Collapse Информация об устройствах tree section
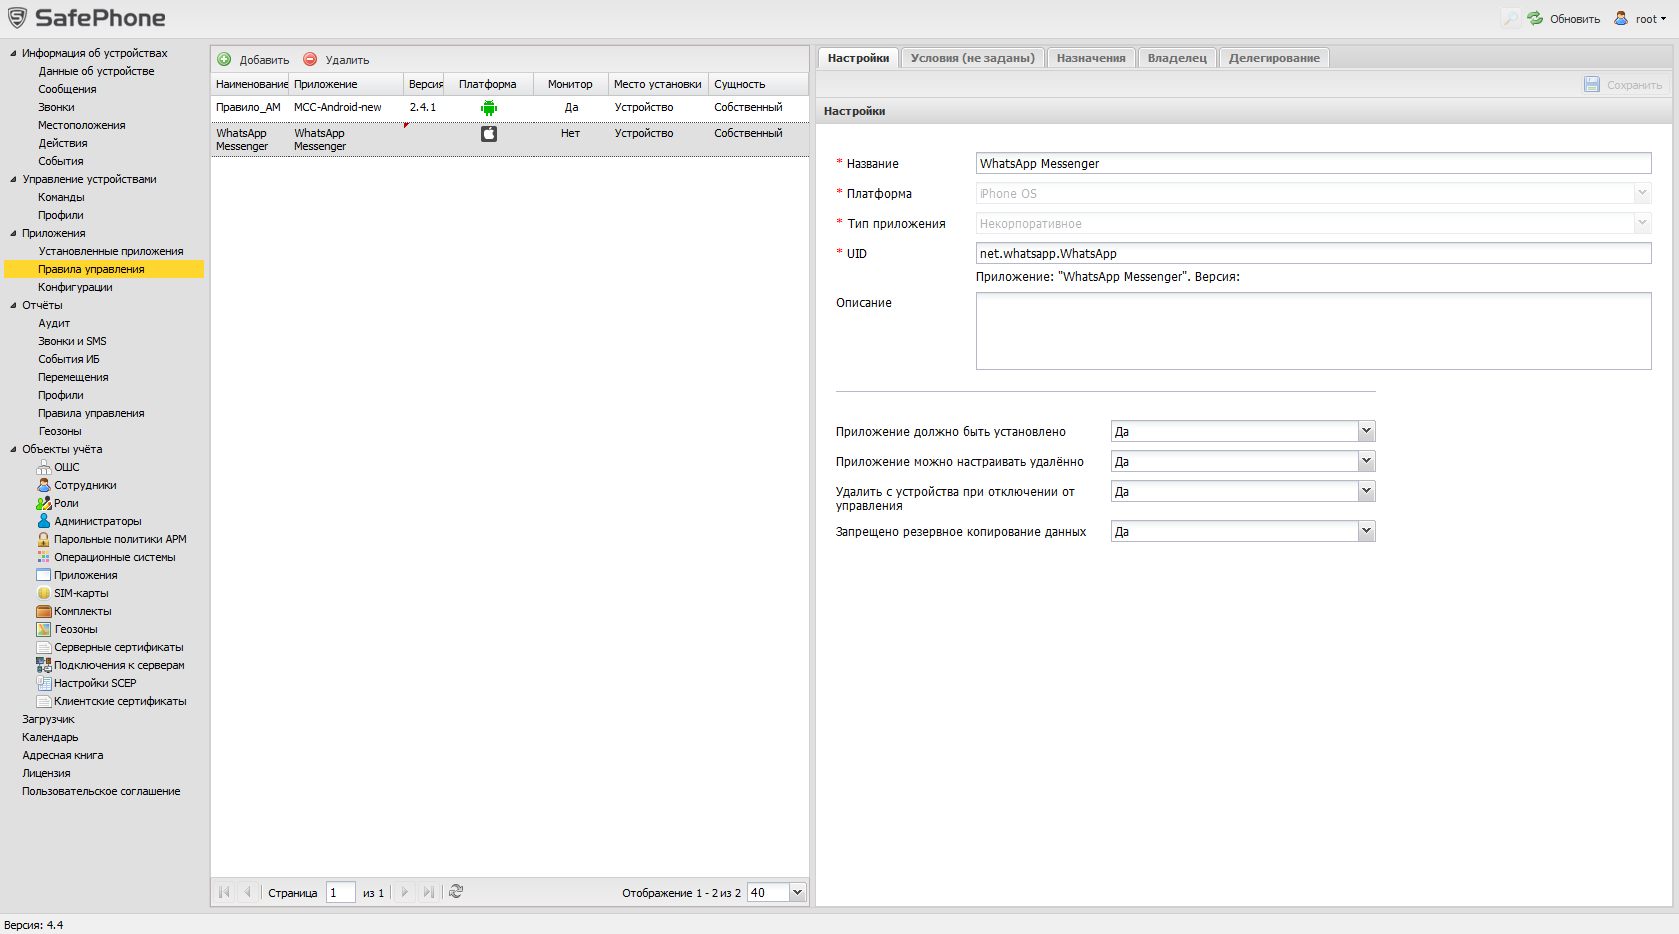 [13, 53]
